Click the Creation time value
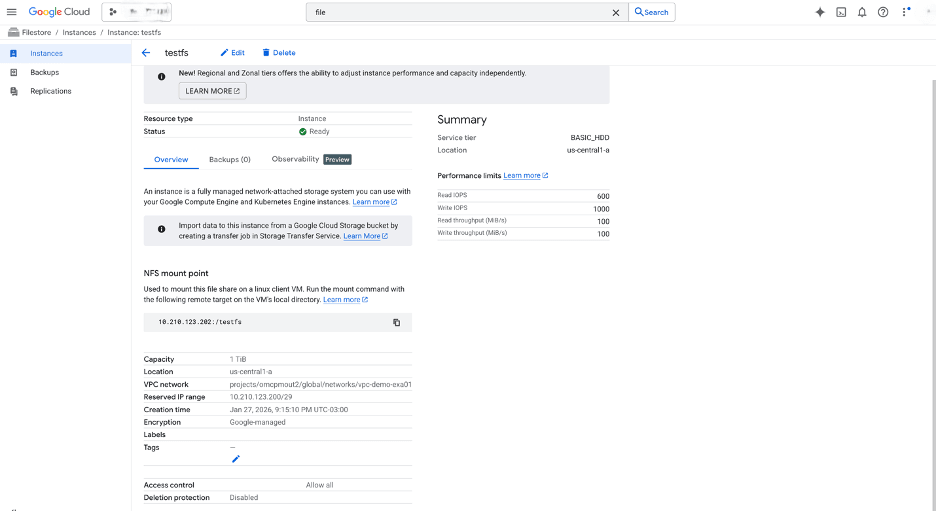This screenshot has height=512, width=936. pyautogui.click(x=289, y=409)
